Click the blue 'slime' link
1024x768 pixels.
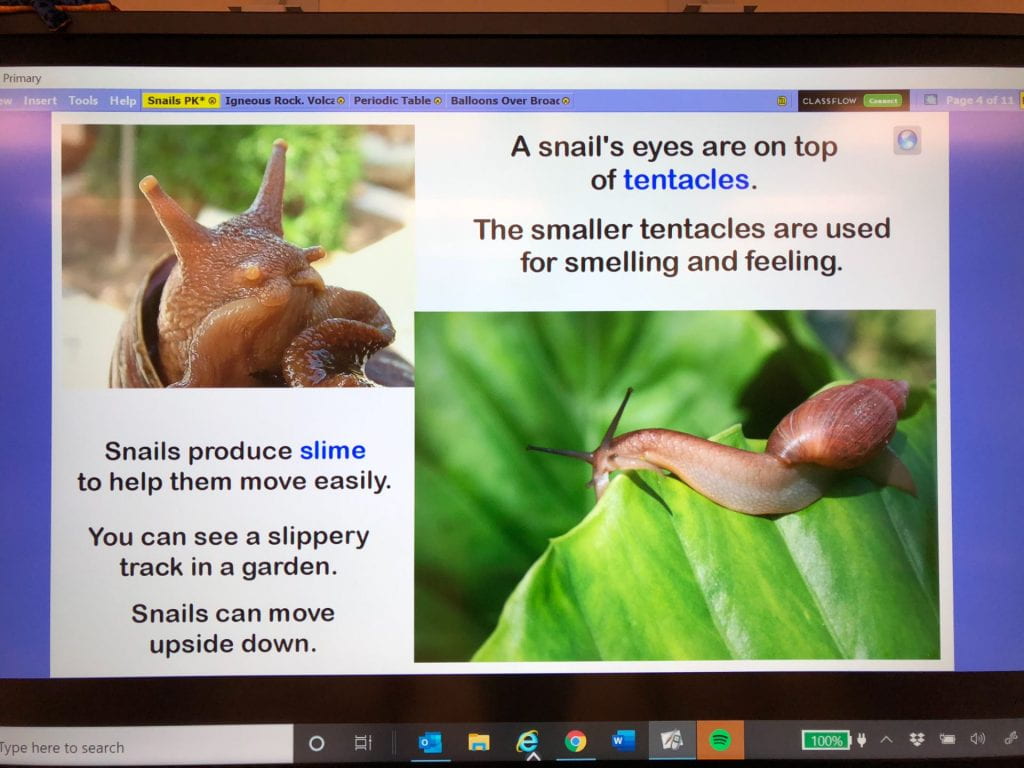pos(332,451)
